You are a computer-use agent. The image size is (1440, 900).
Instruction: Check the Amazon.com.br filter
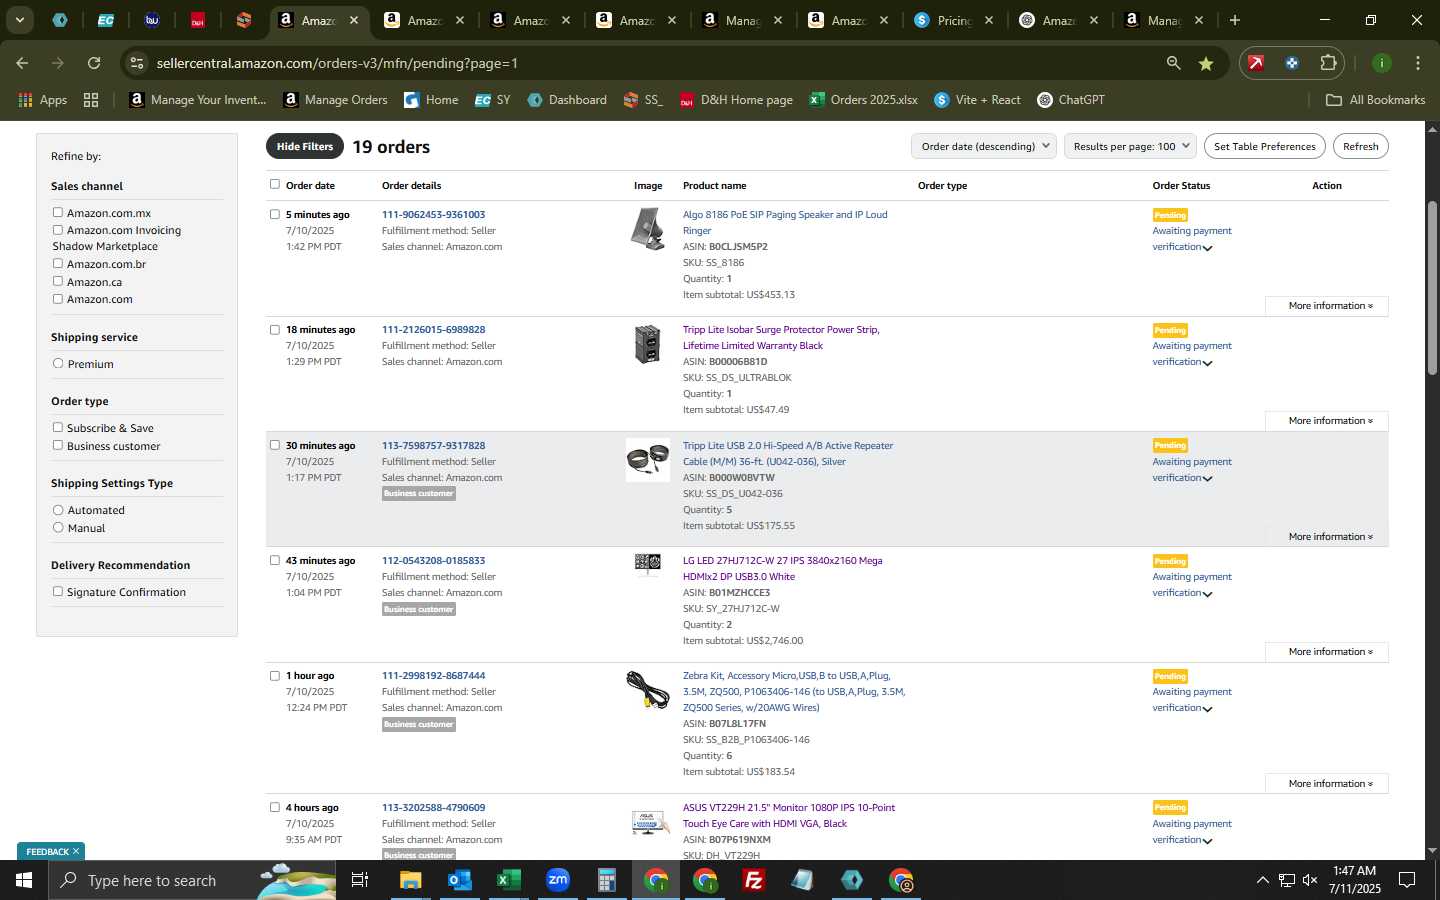[x=58, y=263]
